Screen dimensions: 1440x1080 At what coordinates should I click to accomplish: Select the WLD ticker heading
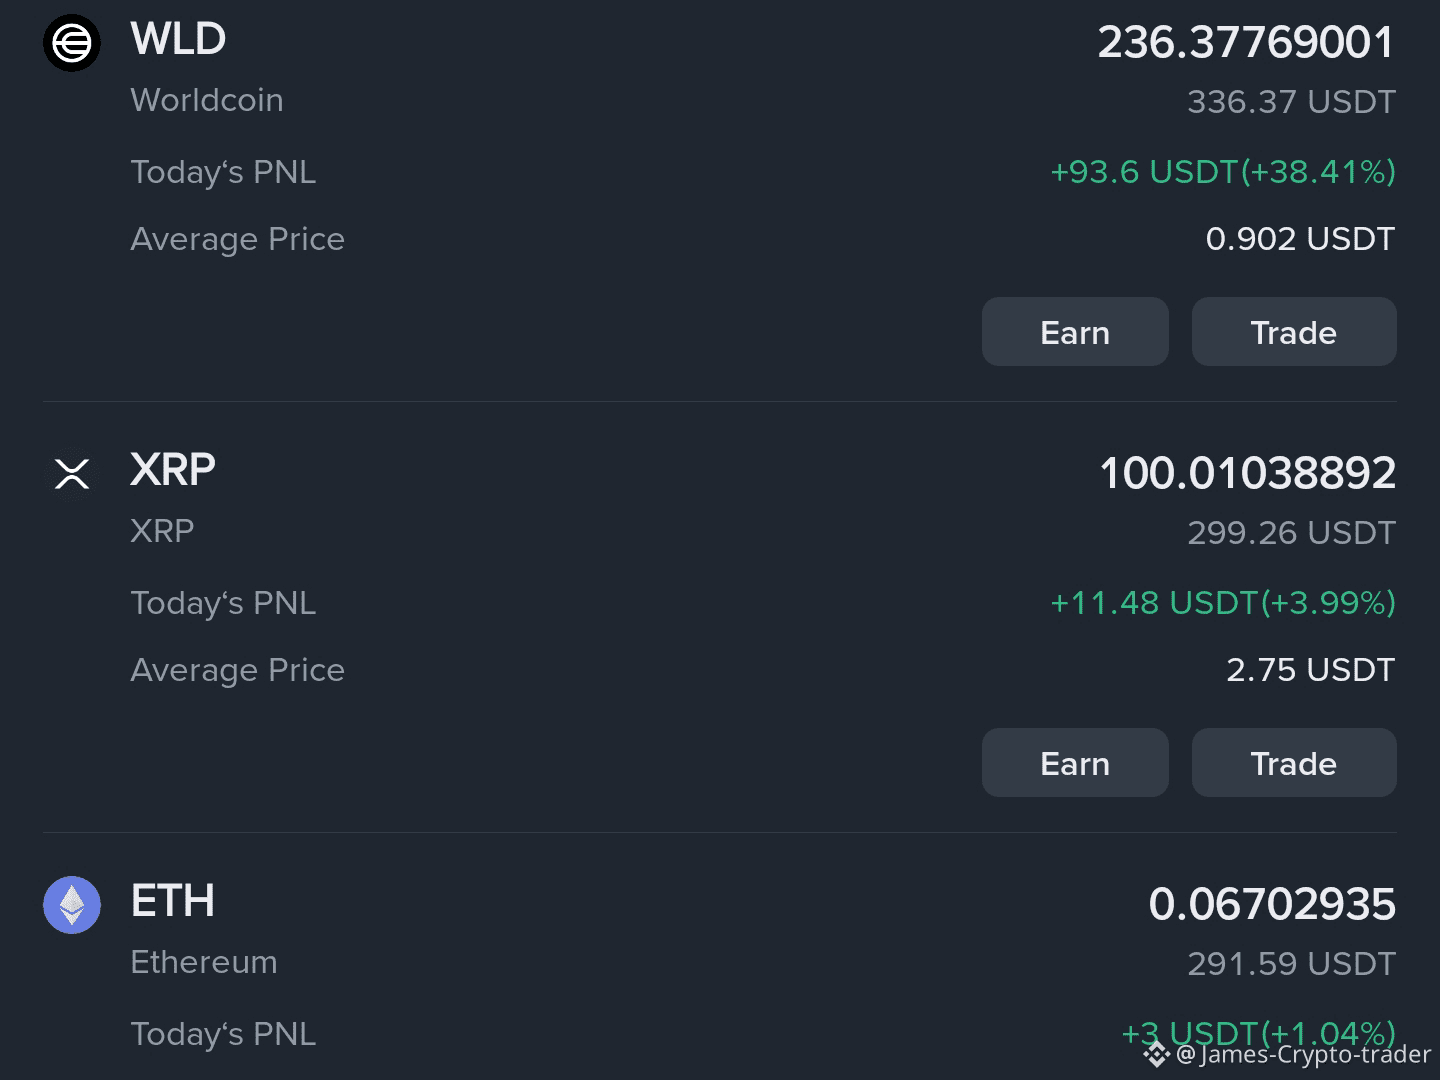(178, 39)
